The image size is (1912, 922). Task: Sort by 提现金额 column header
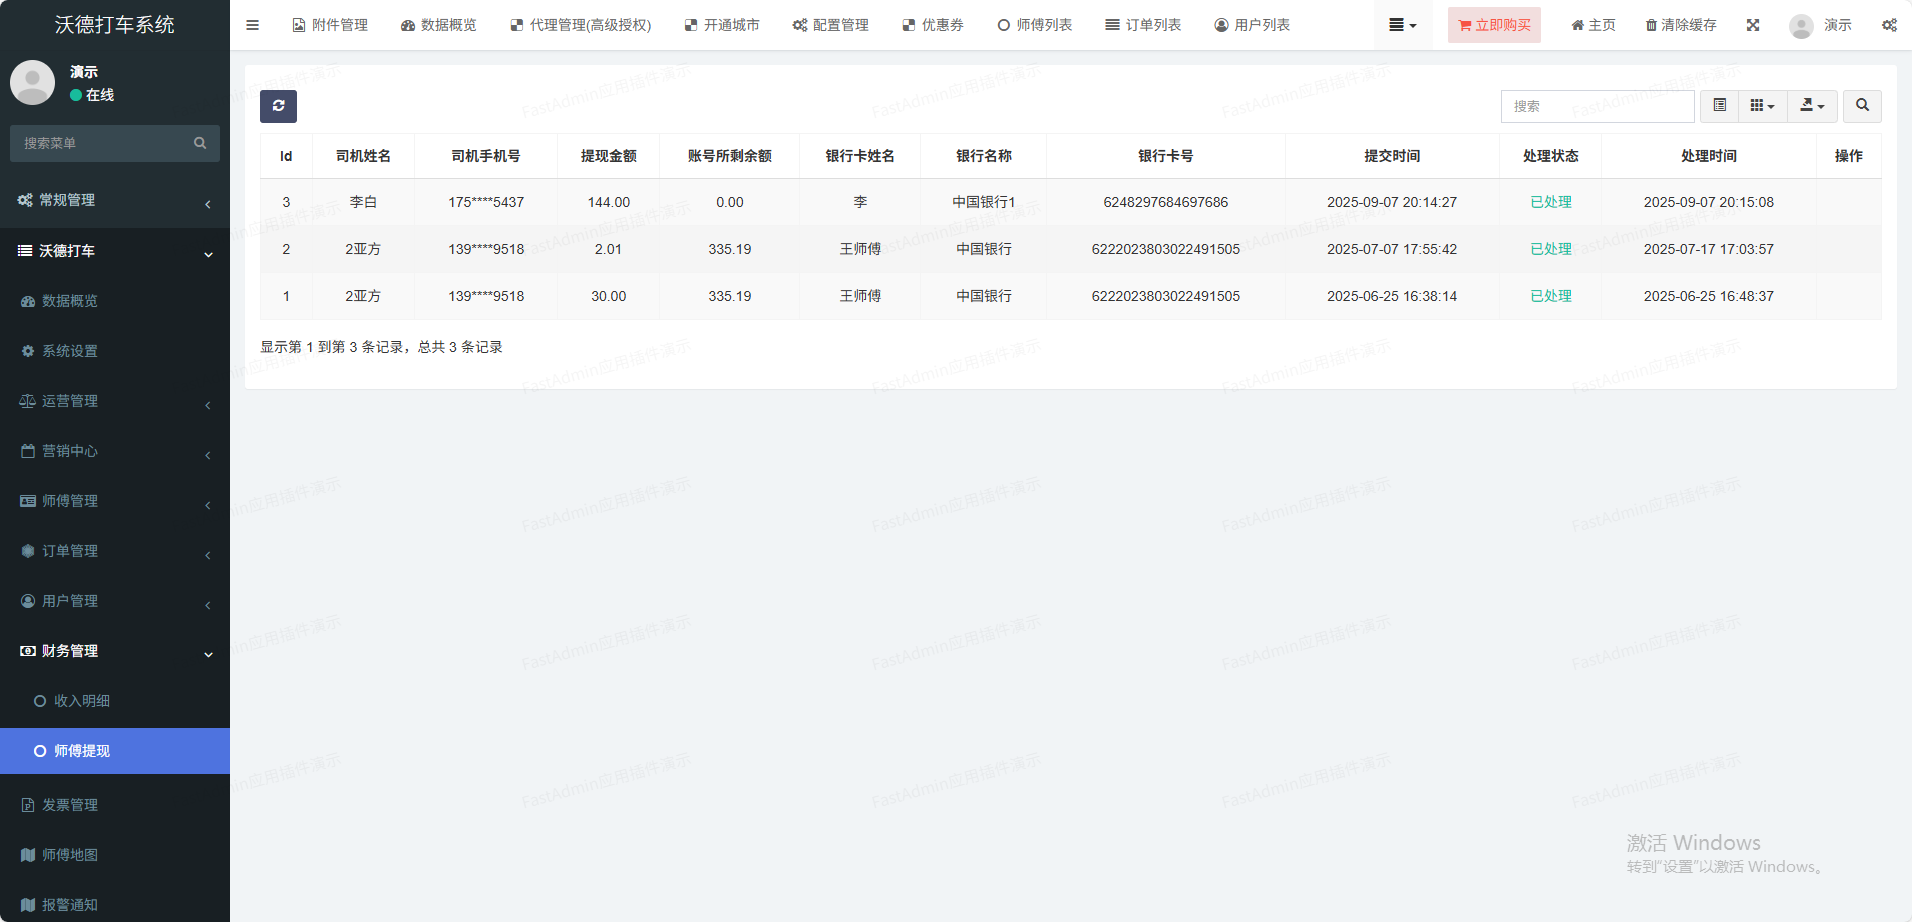pyautogui.click(x=608, y=156)
